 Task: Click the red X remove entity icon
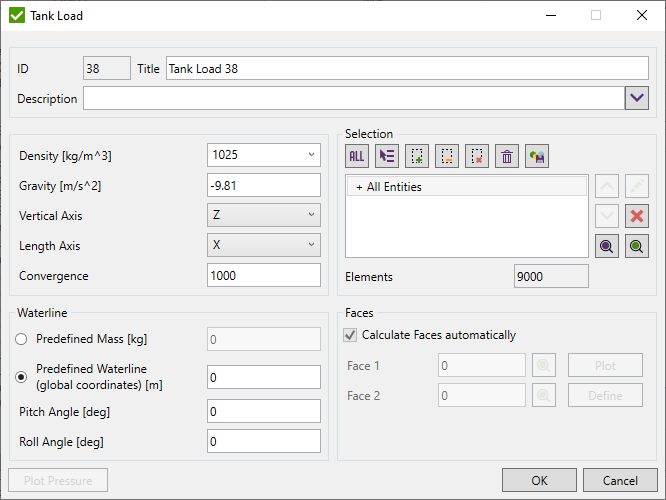pos(637,216)
